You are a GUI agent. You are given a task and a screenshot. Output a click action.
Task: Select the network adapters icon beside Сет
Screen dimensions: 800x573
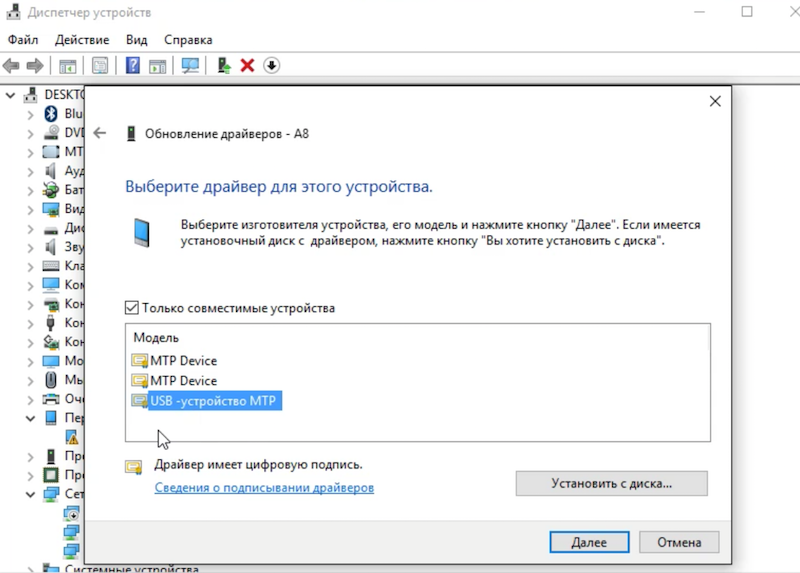click(x=51, y=494)
